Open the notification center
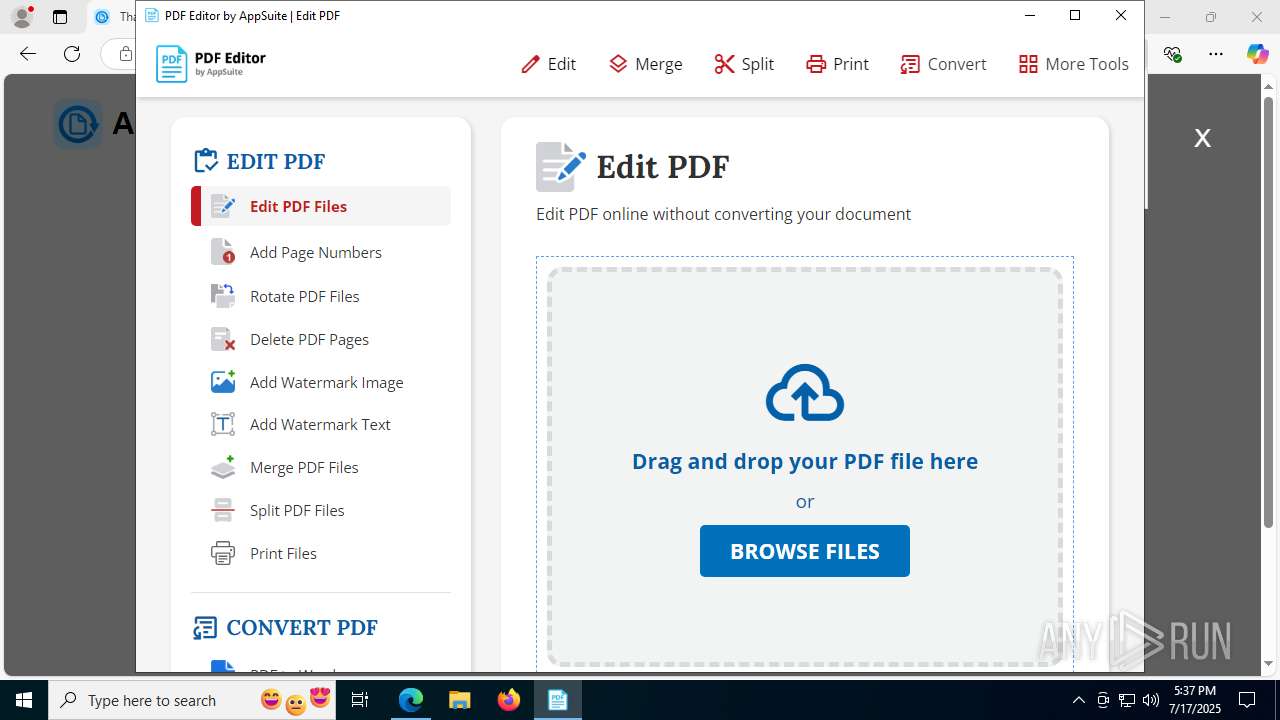This screenshot has width=1280, height=720. [x=1247, y=700]
